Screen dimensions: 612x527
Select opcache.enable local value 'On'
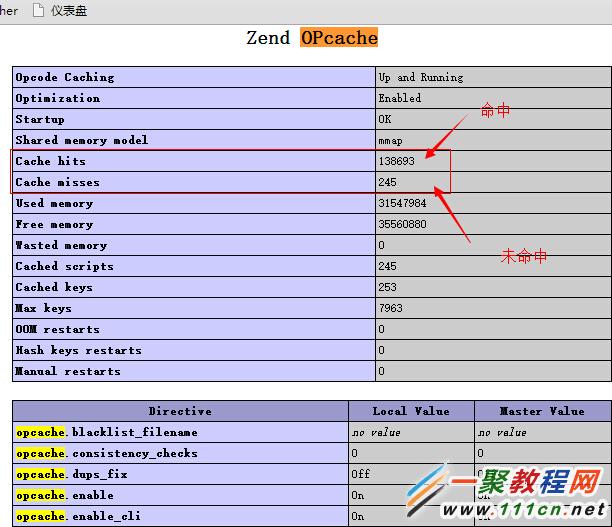pos(358,495)
